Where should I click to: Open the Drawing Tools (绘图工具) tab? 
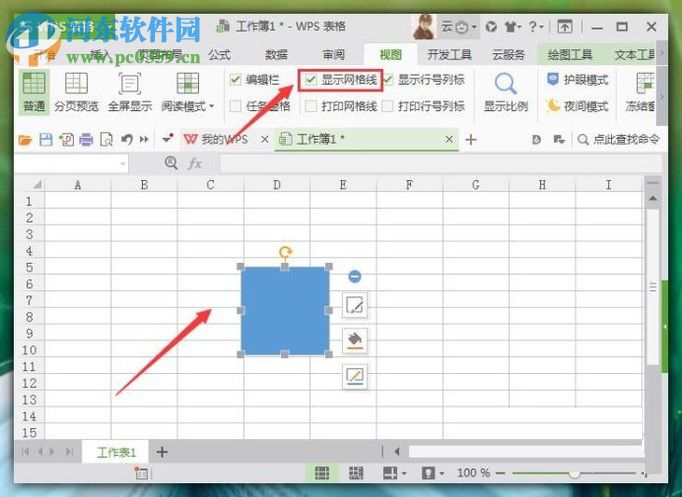tap(570, 55)
